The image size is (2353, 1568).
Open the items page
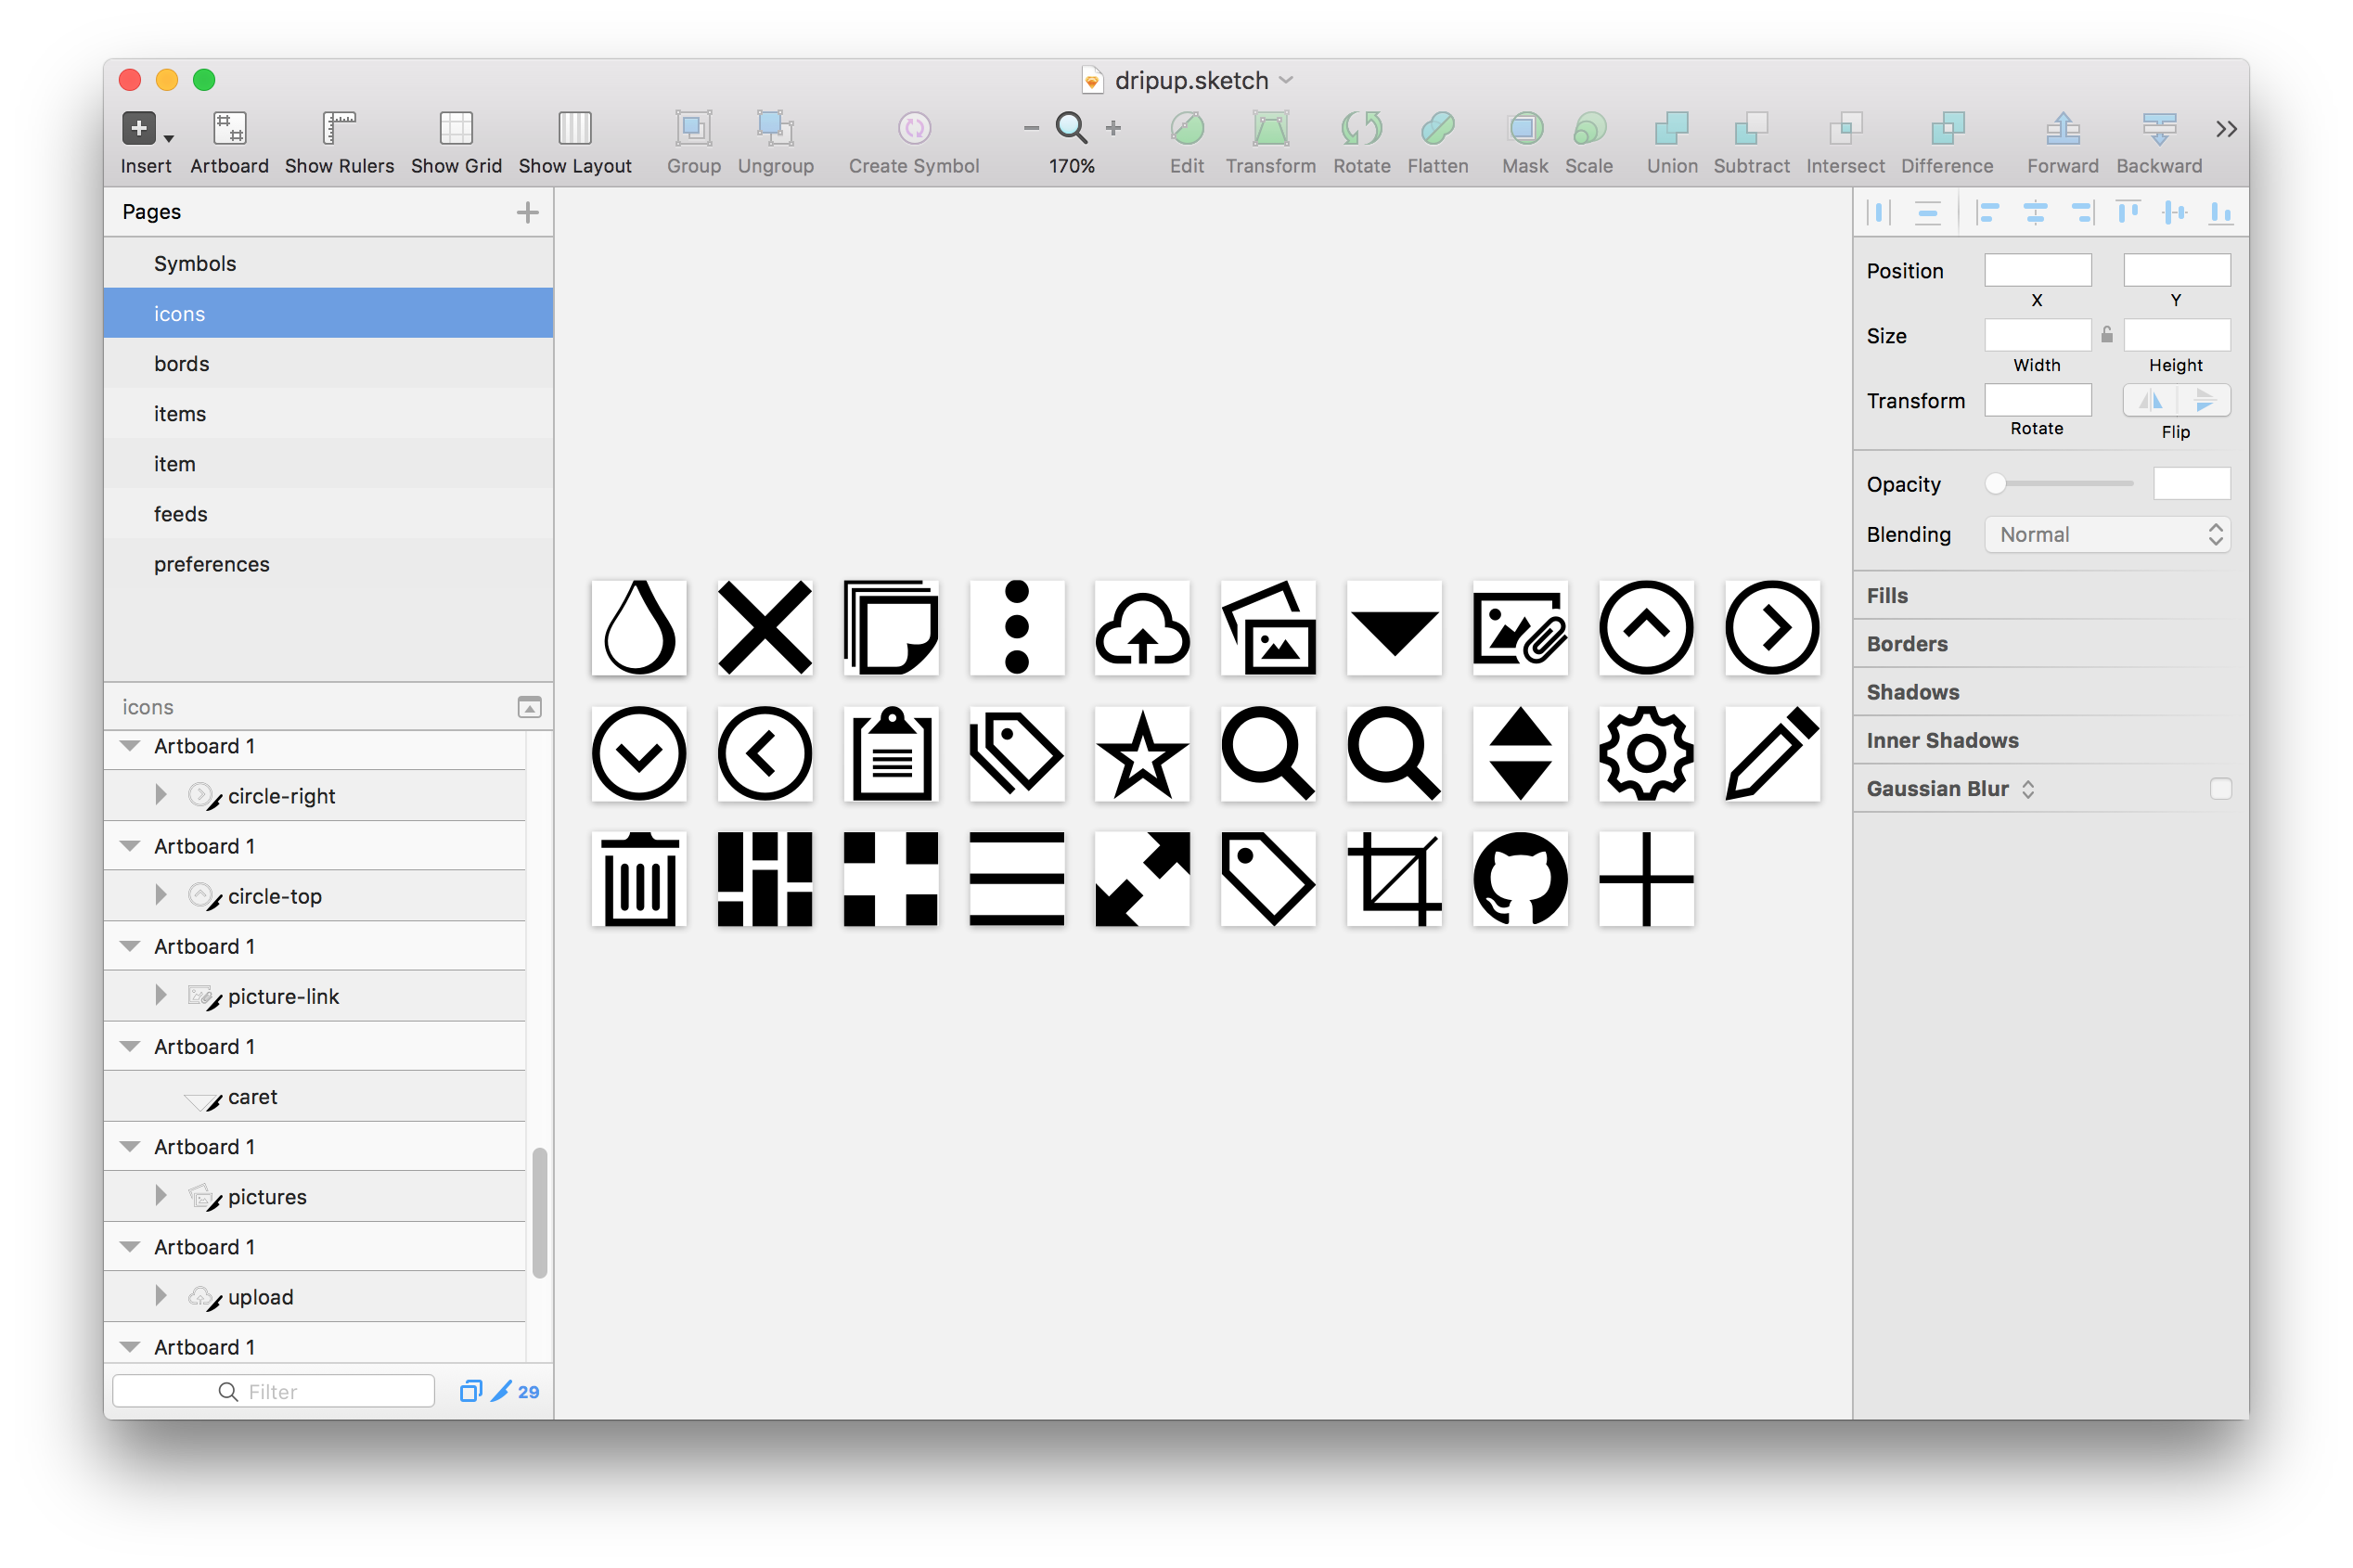(x=328, y=413)
